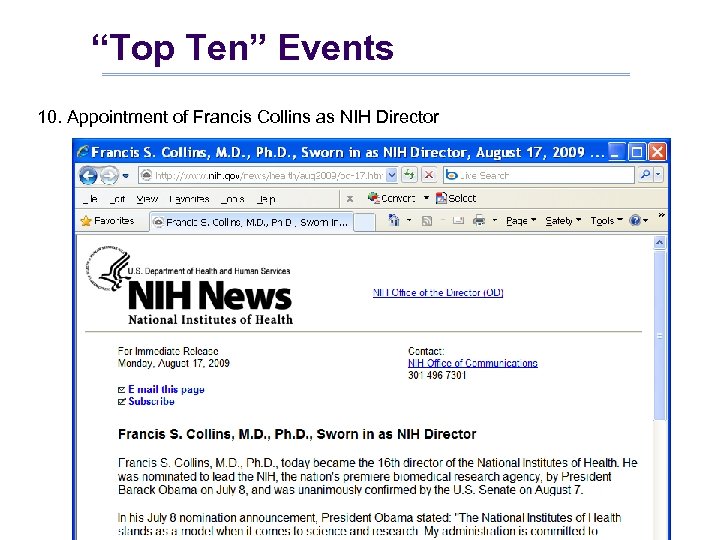Click the 'National Institutes of Health' subtitle

(210, 320)
